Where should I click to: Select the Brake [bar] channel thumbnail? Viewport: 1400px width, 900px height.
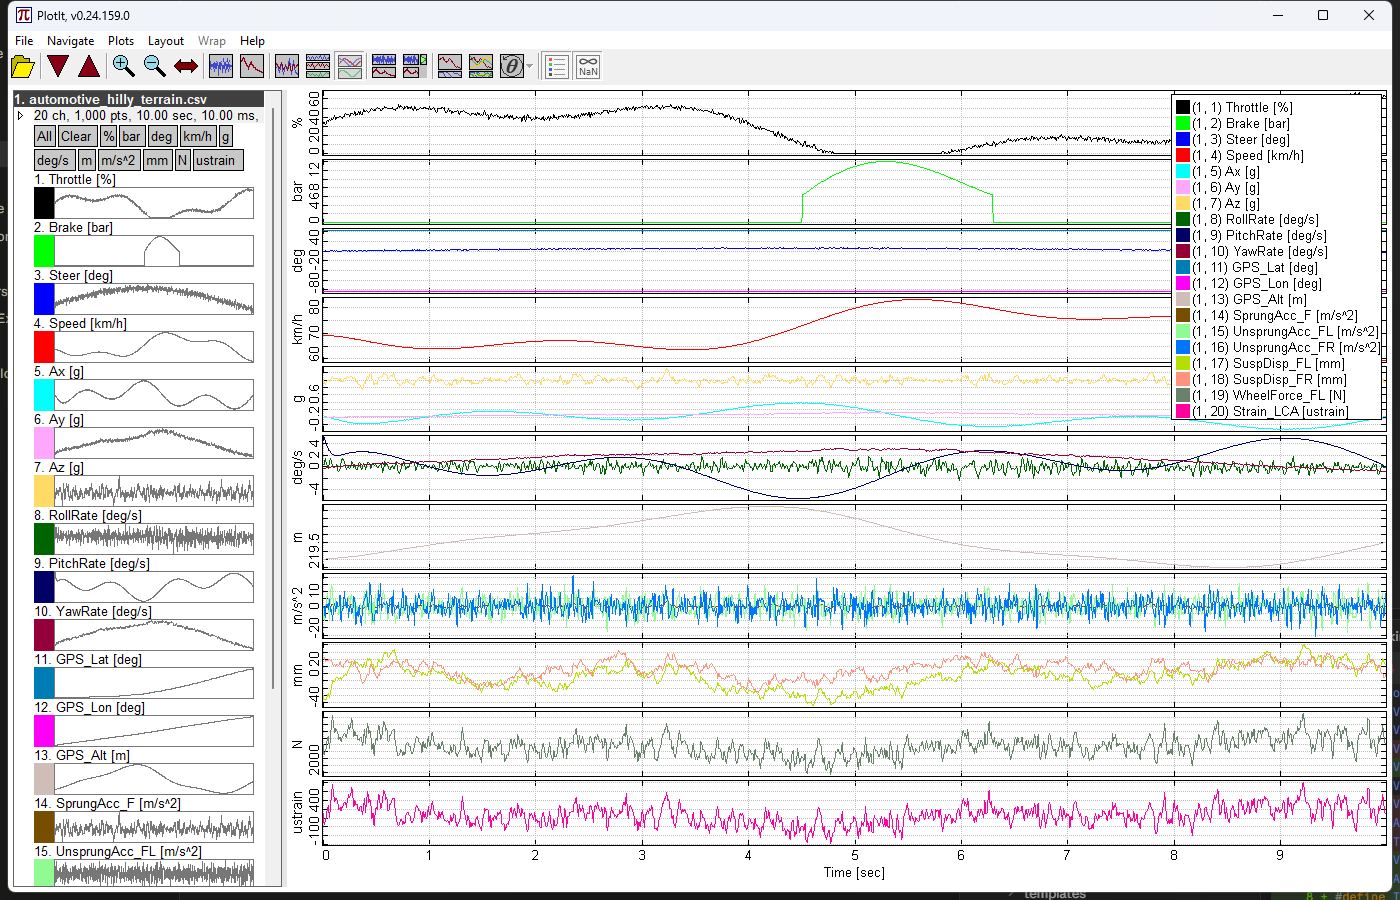coord(154,251)
